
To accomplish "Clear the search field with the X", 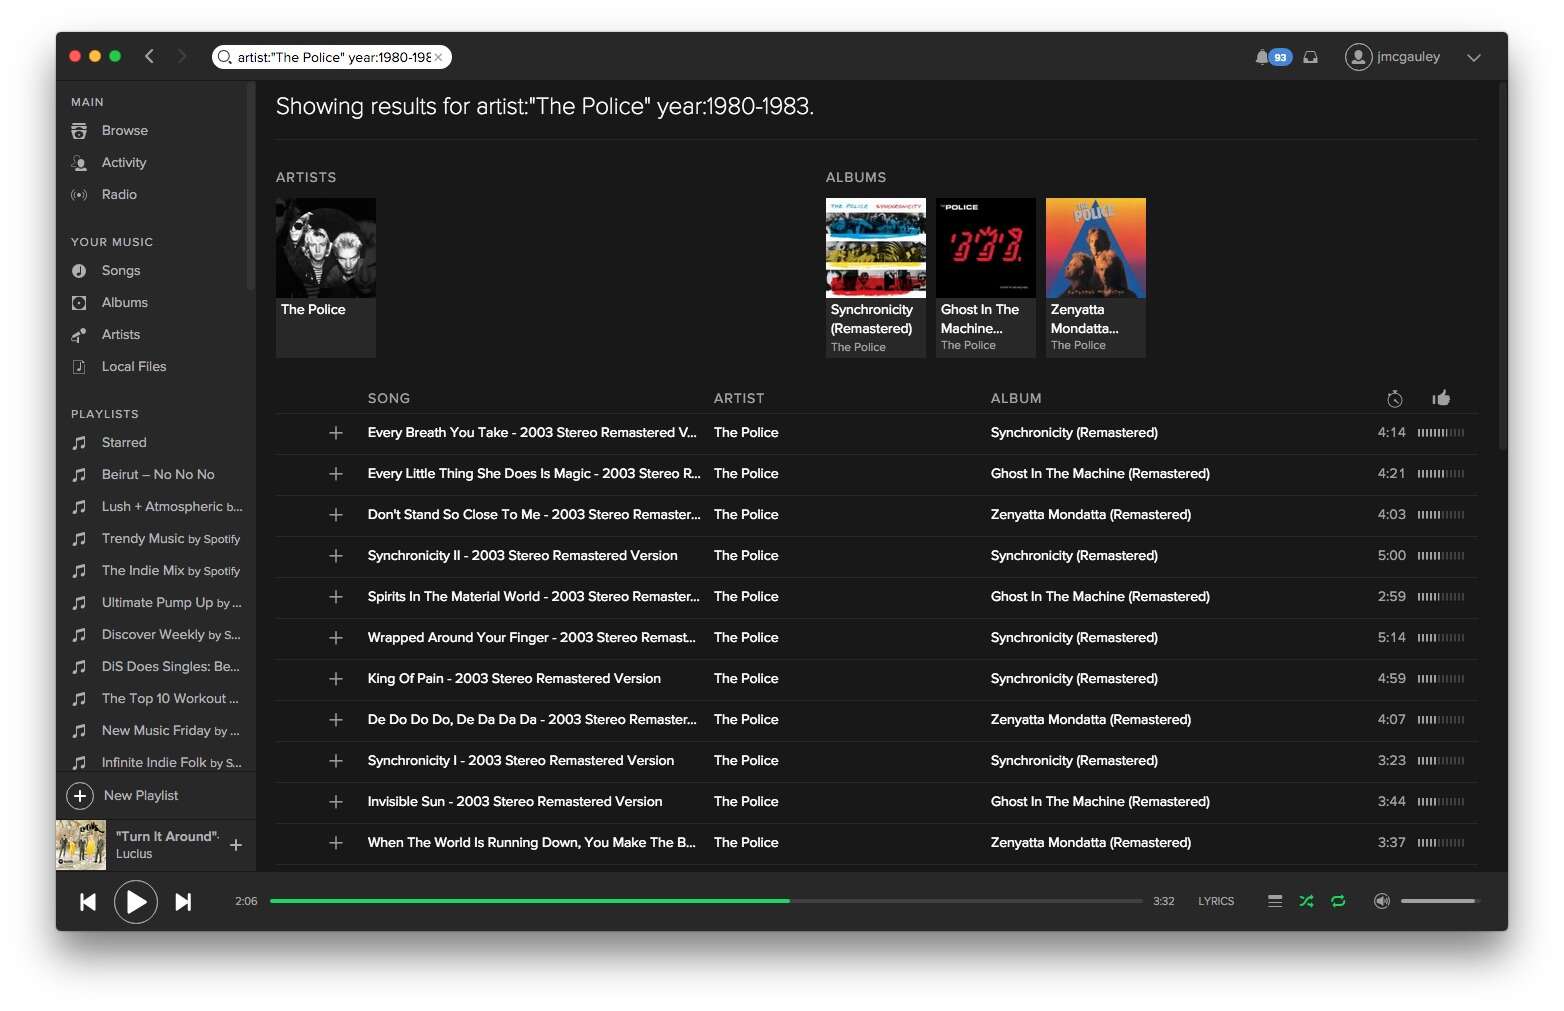I will 438,57.
